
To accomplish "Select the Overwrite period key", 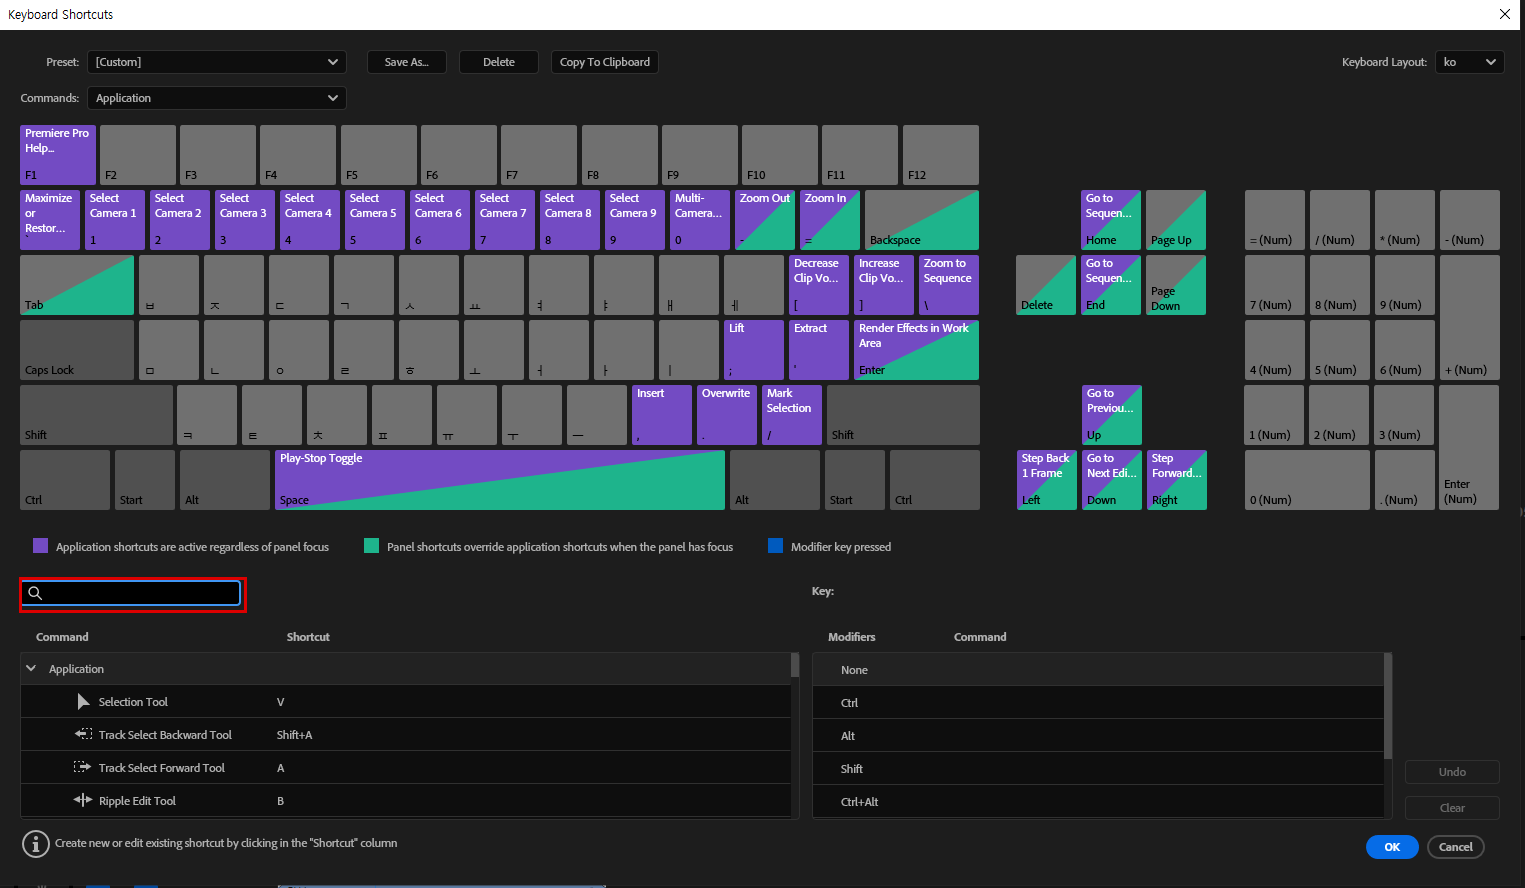I will (x=727, y=415).
